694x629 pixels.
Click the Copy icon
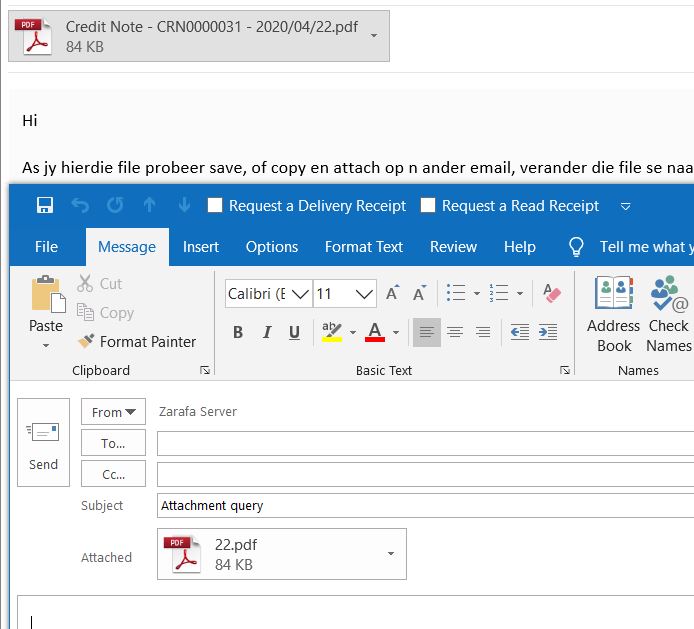point(85,312)
